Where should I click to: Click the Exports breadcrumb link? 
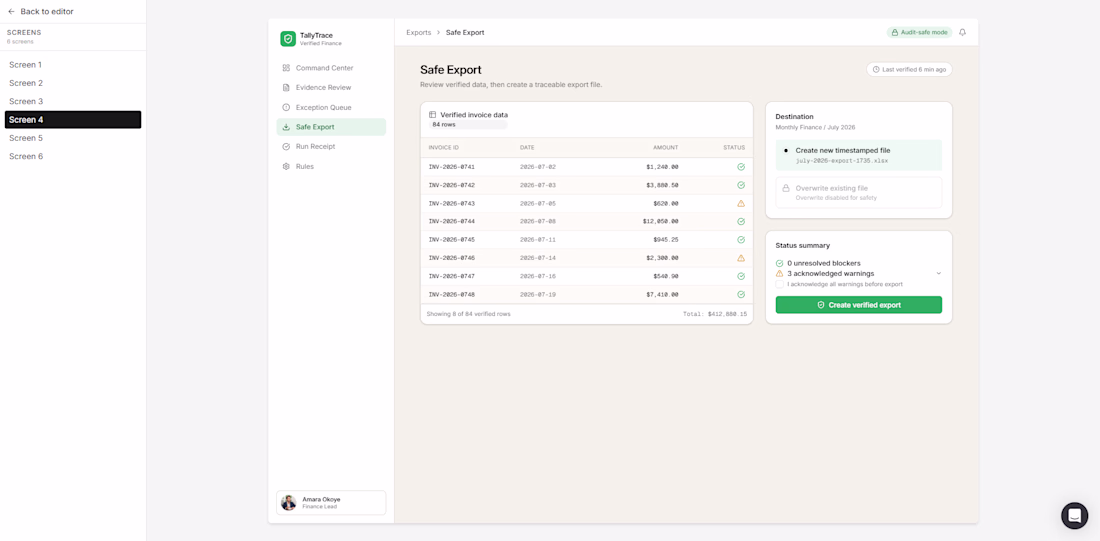tap(419, 32)
